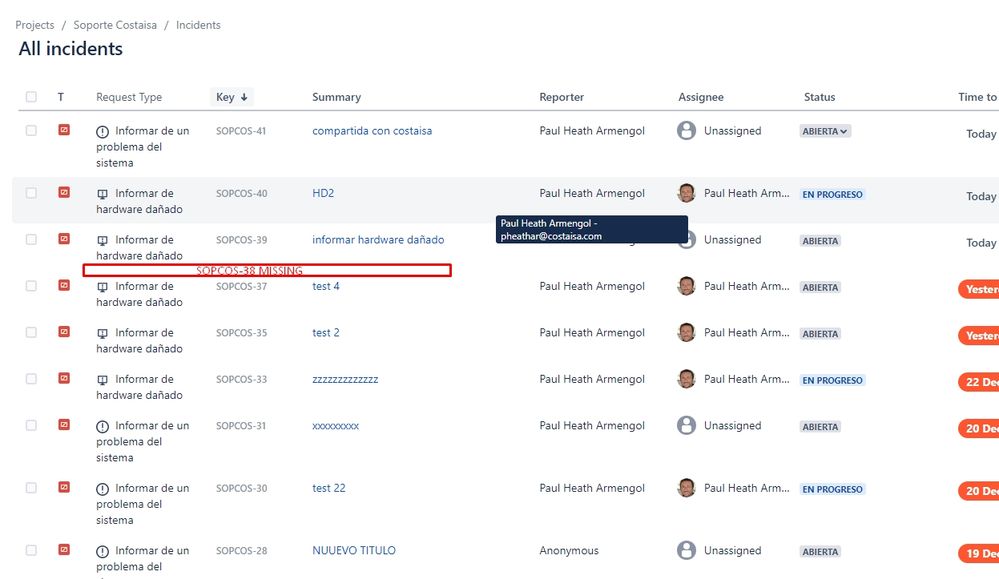Open the HD2 incident summary link

323,193
